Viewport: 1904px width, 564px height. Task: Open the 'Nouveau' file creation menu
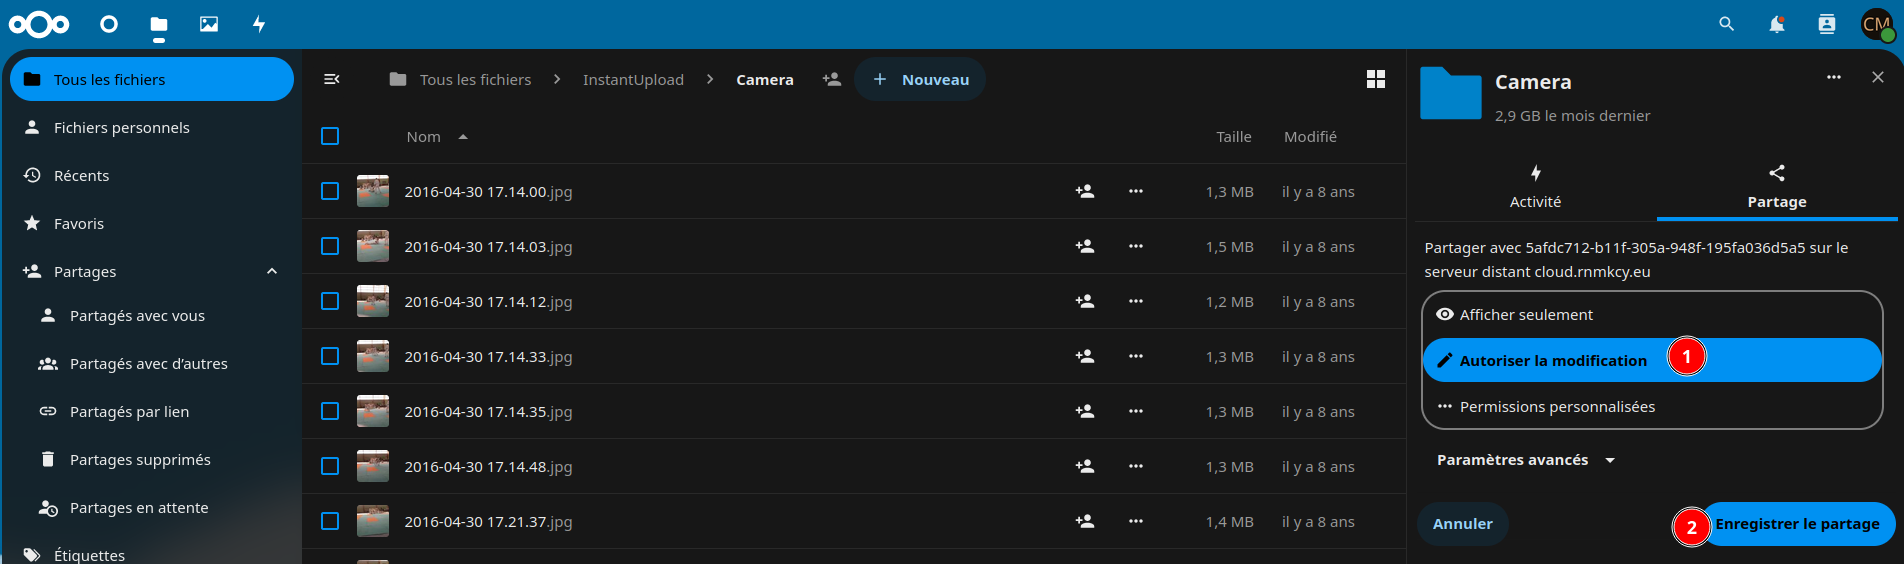pos(920,80)
